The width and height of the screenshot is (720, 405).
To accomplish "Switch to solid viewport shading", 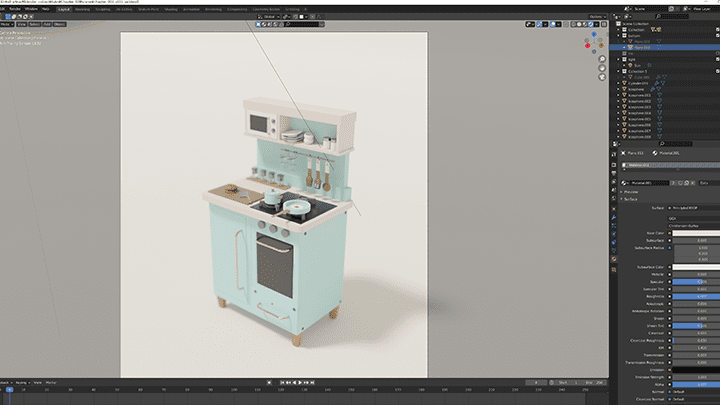I will pyautogui.click(x=579, y=24).
